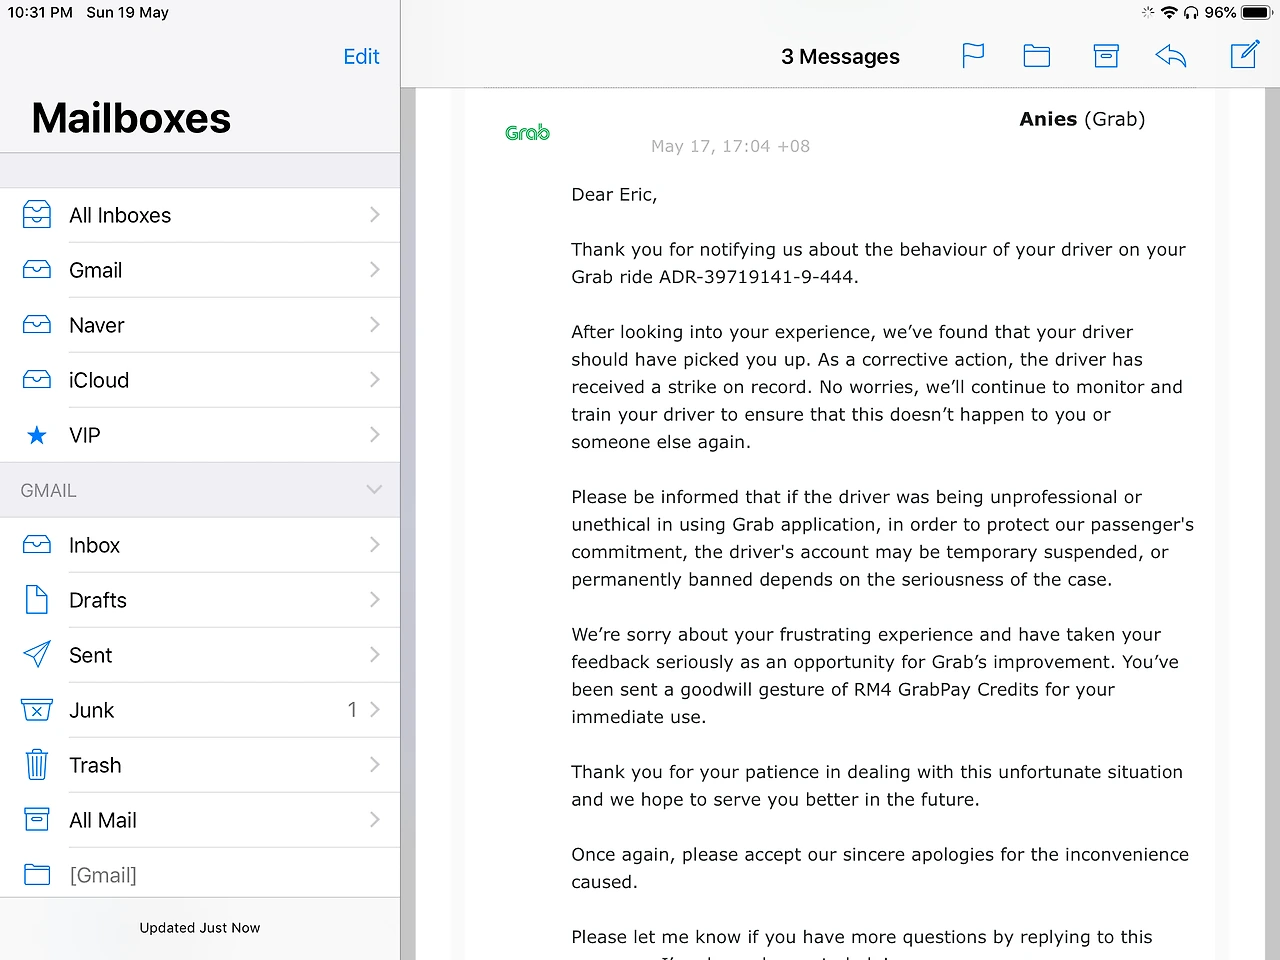Tap the Updated Just Now status text

200,928
